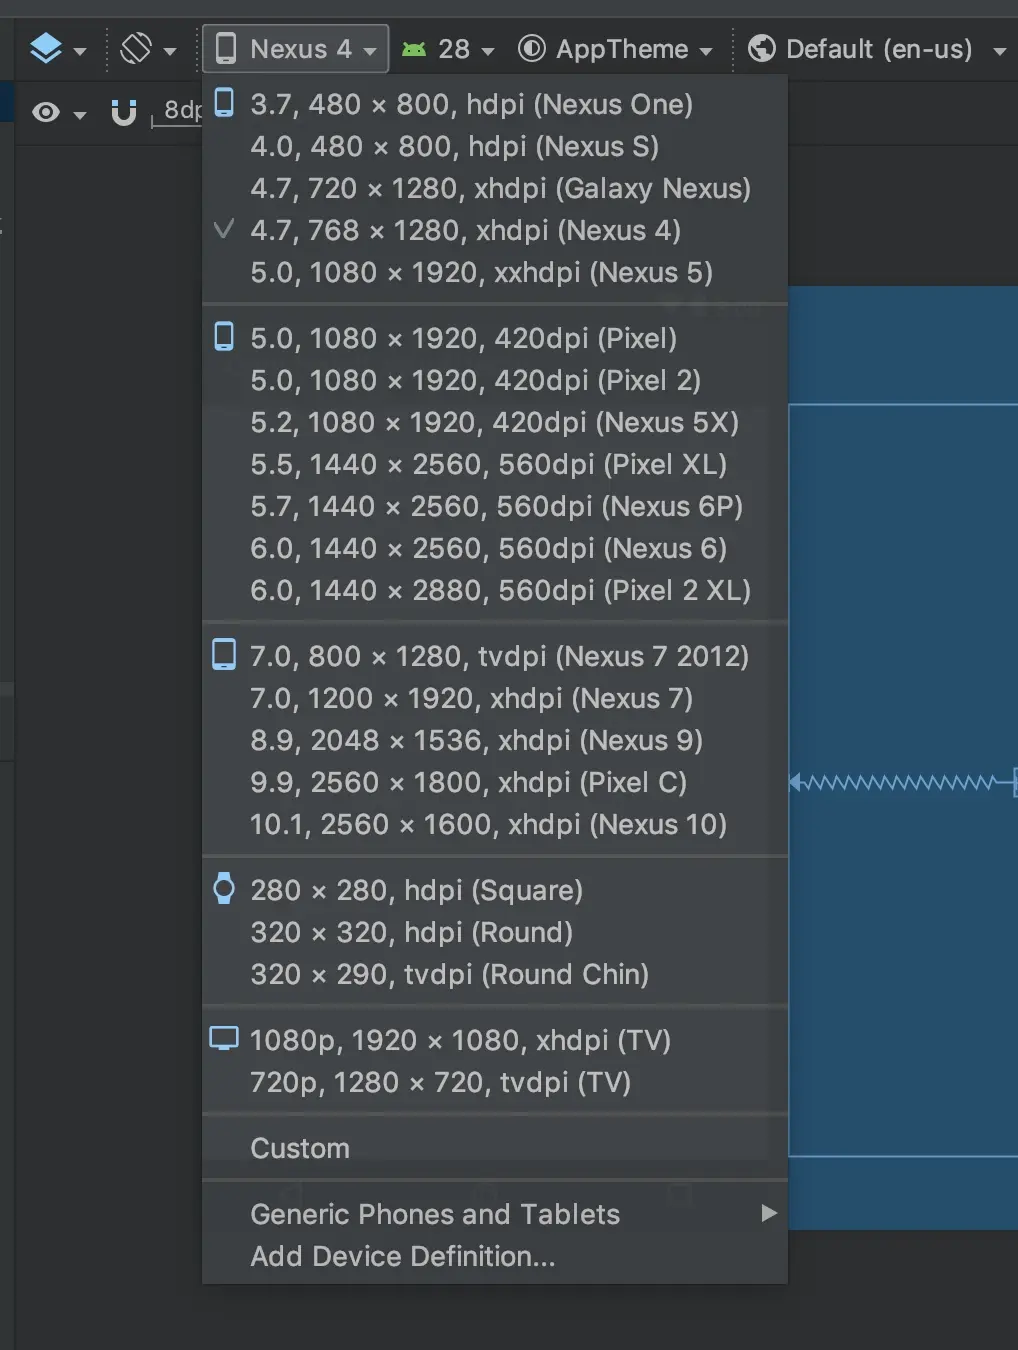The image size is (1018, 1350).
Task: Pick the Nexus 10 tablet
Action: pyautogui.click(x=495, y=824)
